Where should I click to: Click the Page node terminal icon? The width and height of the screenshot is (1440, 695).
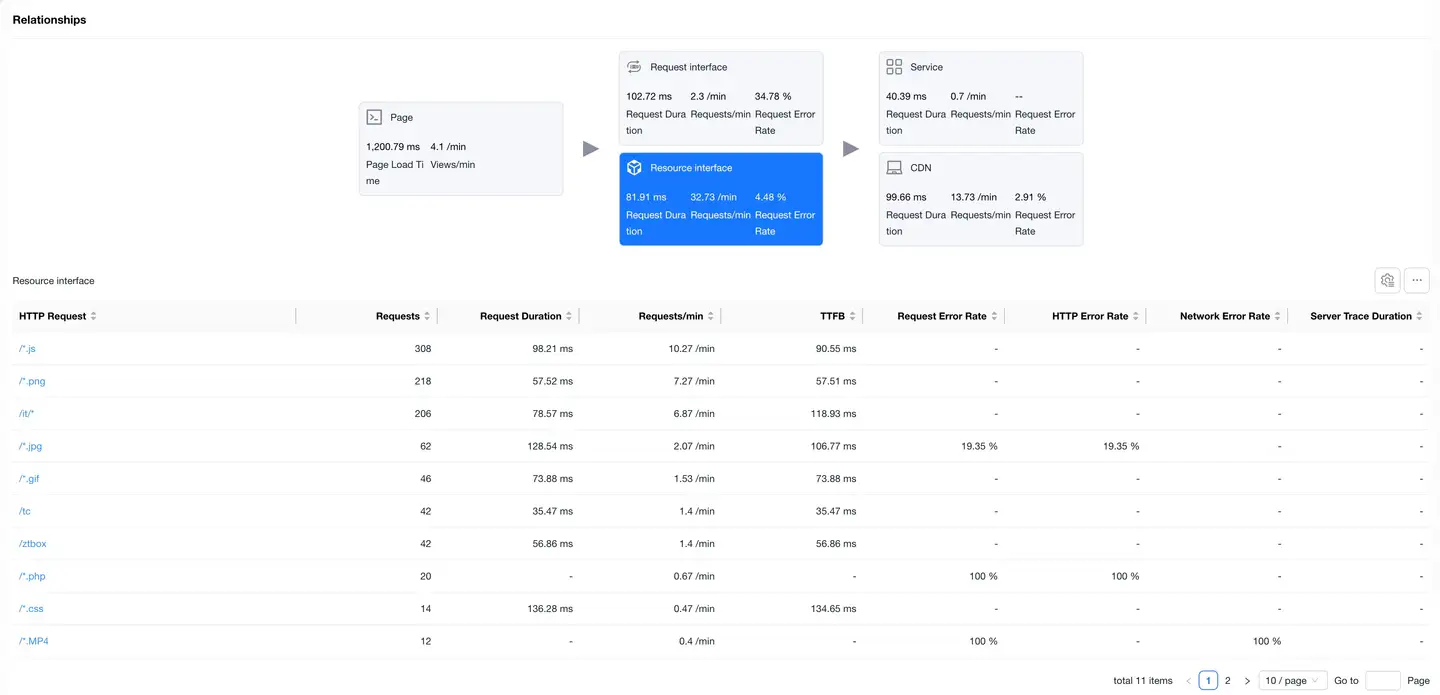pos(374,117)
